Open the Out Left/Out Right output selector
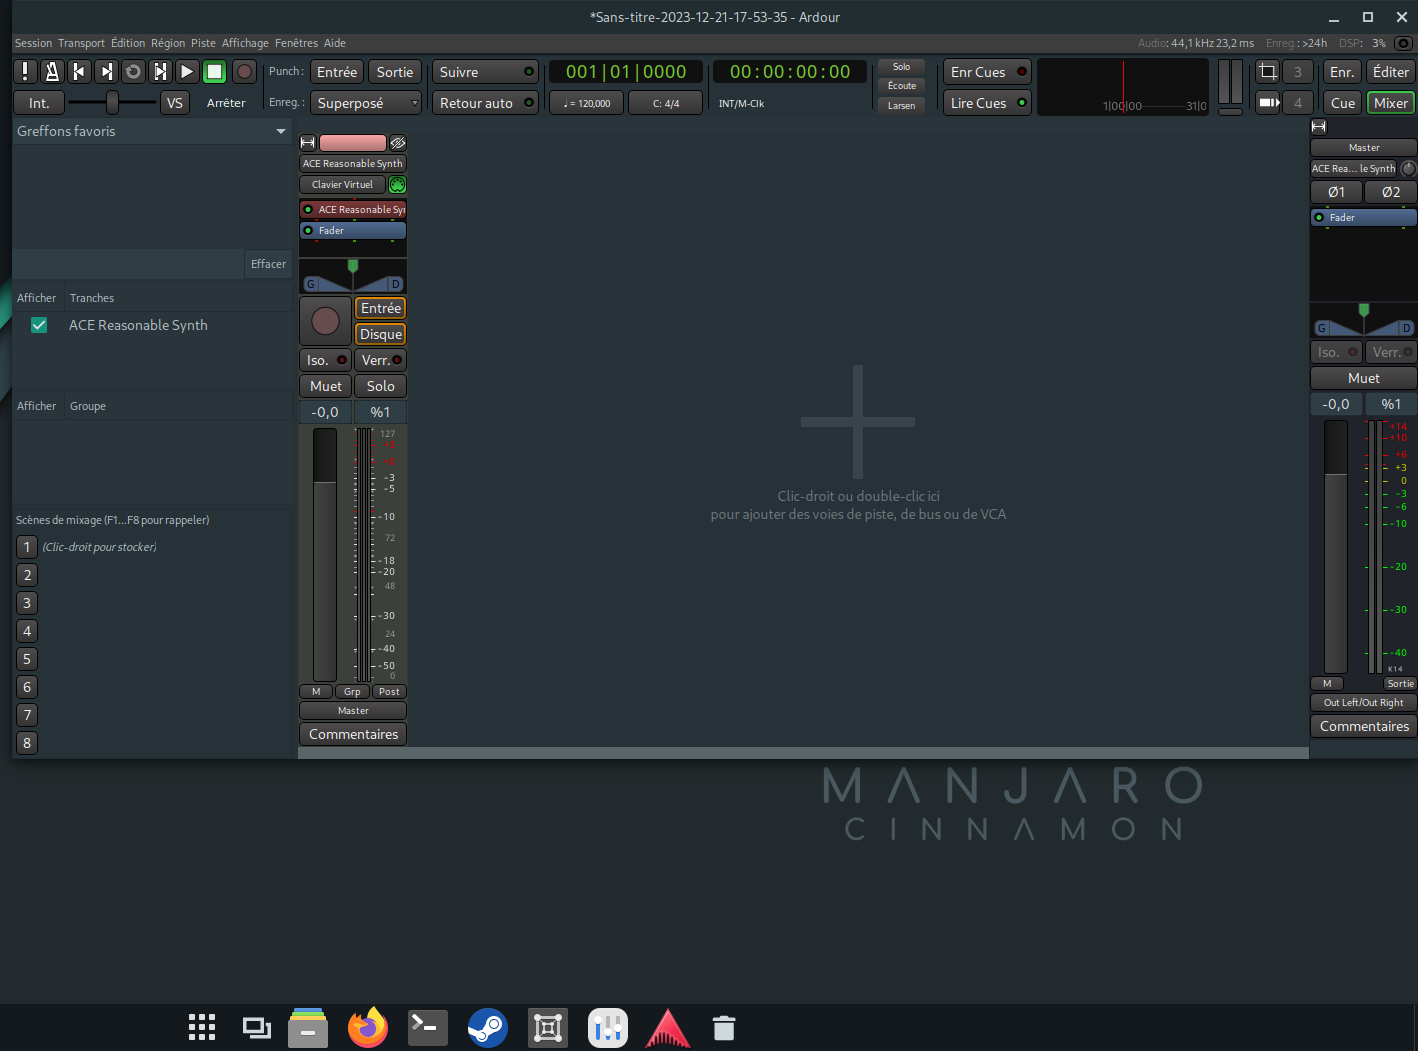Image resolution: width=1418 pixels, height=1051 pixels. [1363, 703]
